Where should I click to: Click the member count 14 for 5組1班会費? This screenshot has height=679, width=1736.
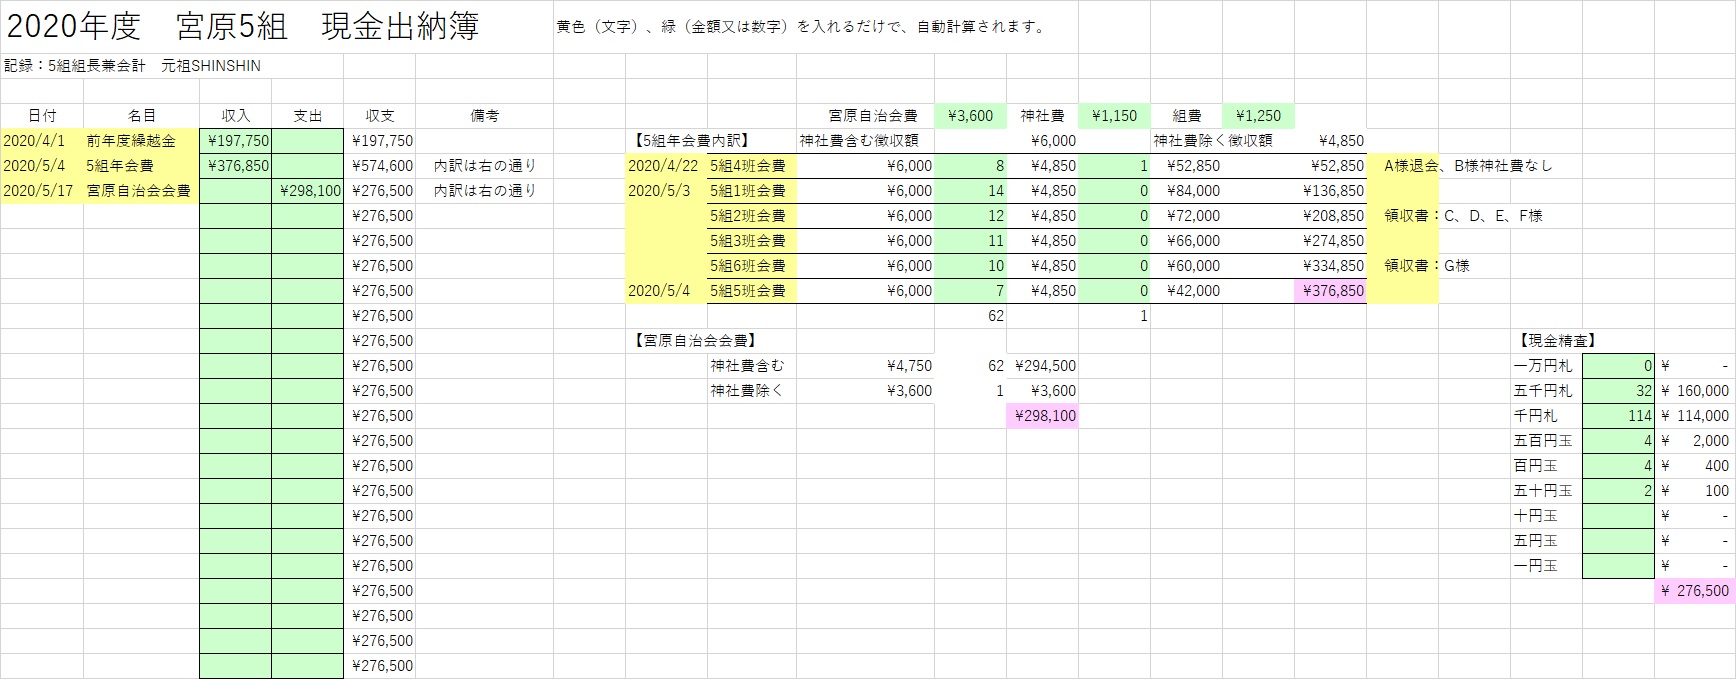970,191
